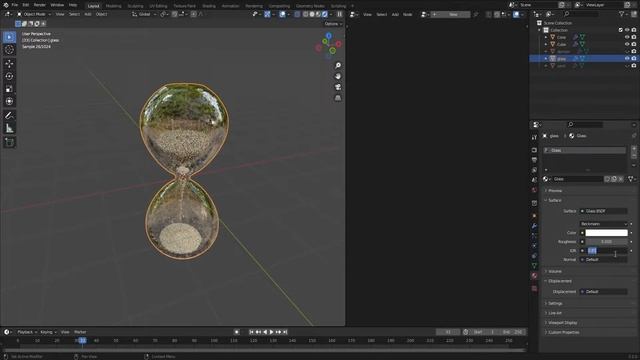This screenshot has height=360, width=640.
Task: Open the Beckmann distribution dropdown
Action: point(604,224)
